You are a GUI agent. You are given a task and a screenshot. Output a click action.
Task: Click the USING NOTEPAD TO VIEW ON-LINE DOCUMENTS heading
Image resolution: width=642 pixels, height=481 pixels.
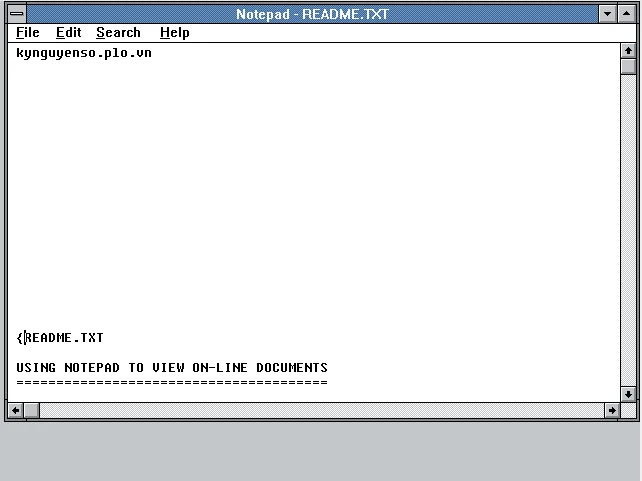tap(172, 368)
